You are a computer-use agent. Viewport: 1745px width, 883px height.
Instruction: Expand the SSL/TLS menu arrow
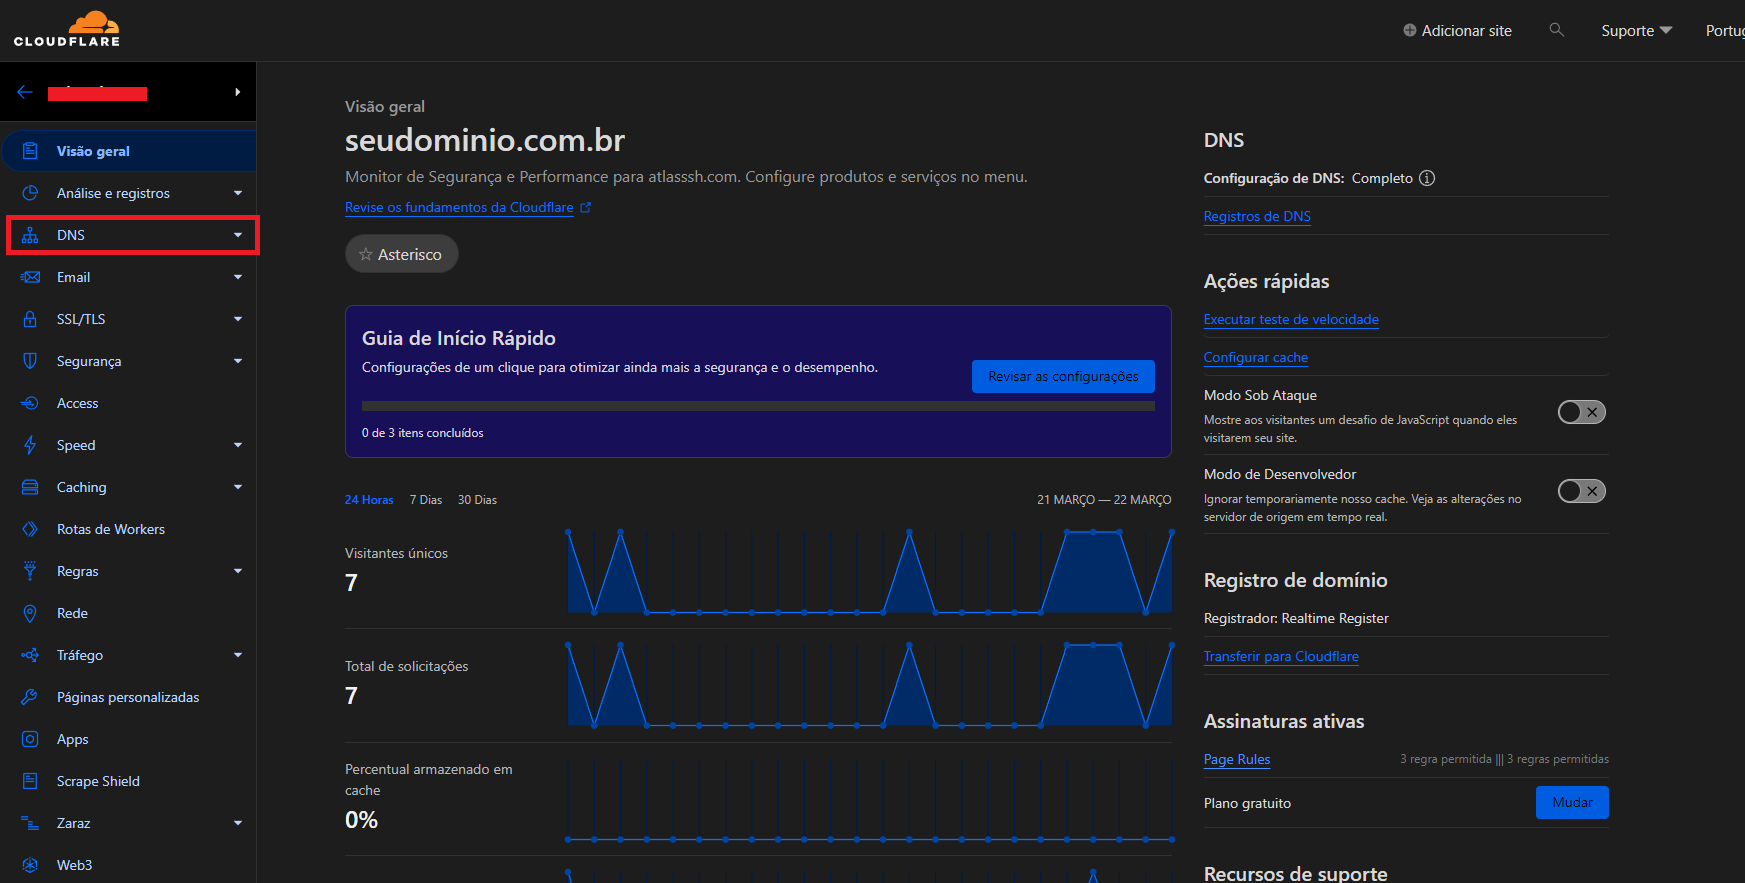[x=238, y=319]
